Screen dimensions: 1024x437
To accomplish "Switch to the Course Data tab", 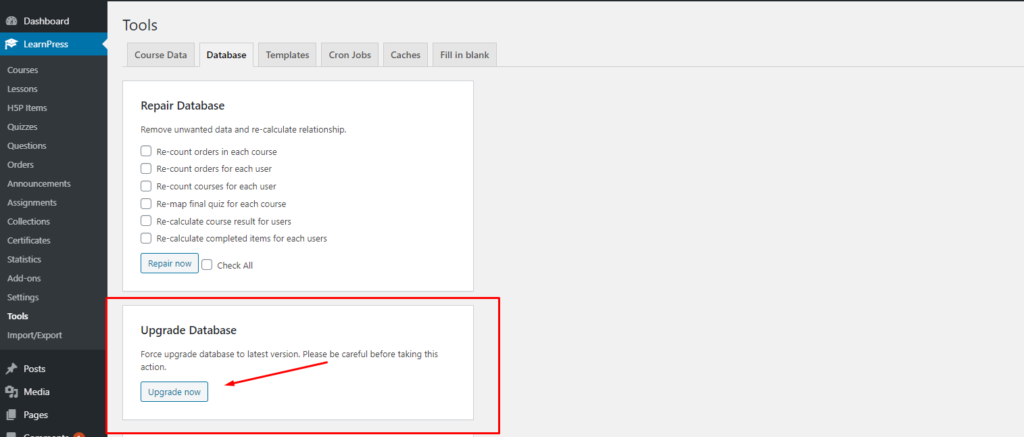I will (161, 56).
